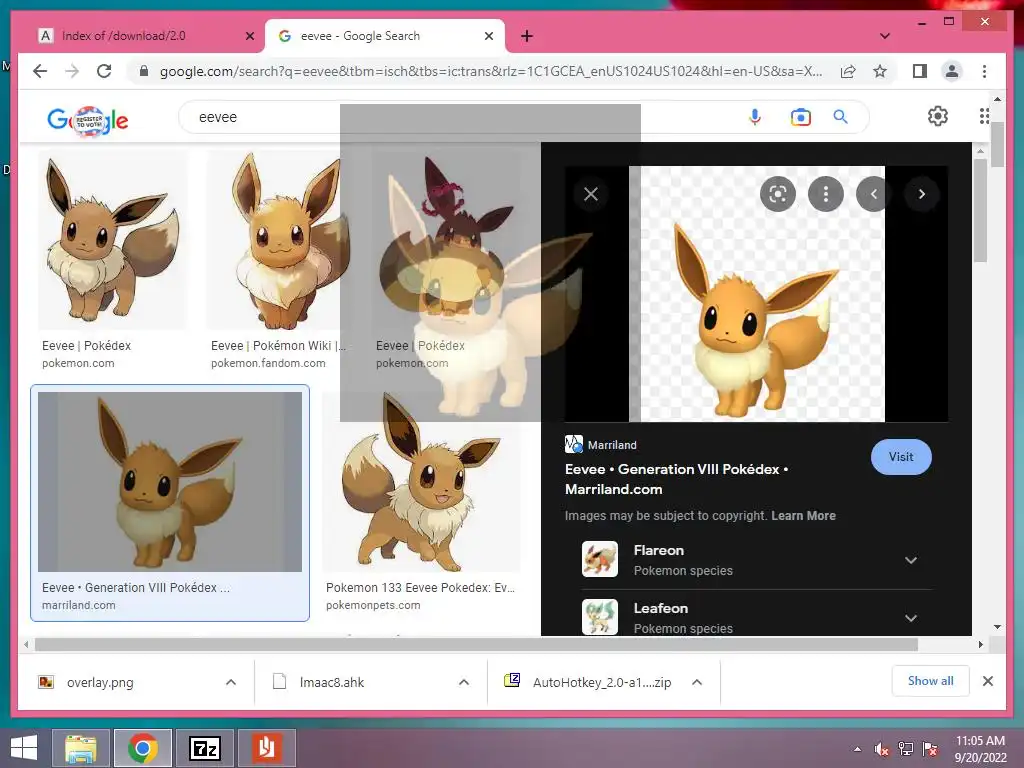Image resolution: width=1024 pixels, height=768 pixels.
Task: Open AutoHotkey zip download options arrow
Action: point(697,682)
